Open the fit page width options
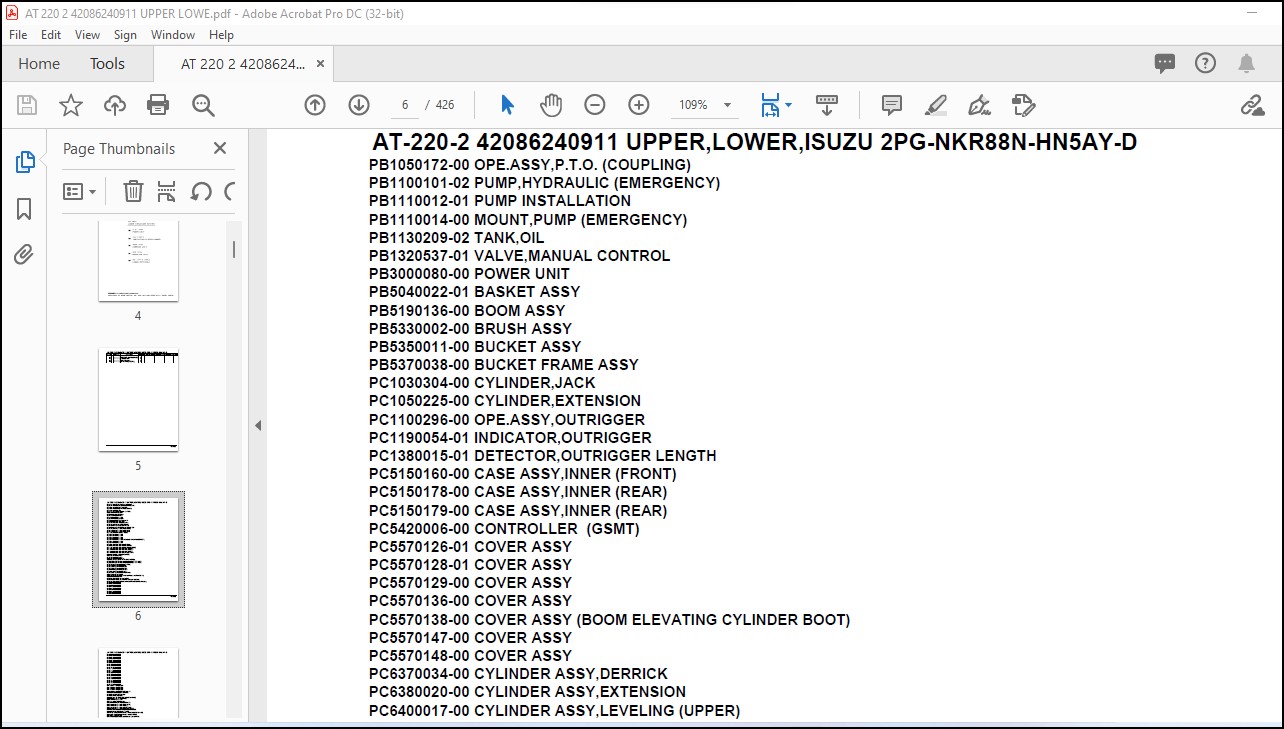The width and height of the screenshot is (1284, 729). click(776, 105)
